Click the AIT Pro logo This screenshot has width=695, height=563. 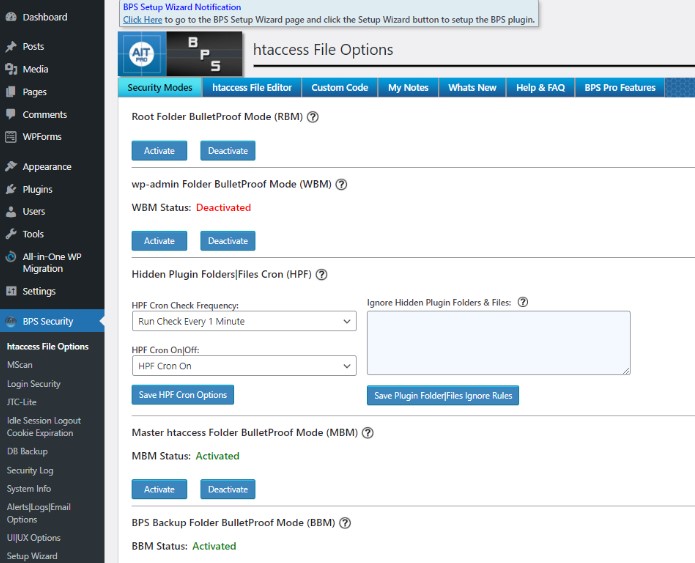142,54
